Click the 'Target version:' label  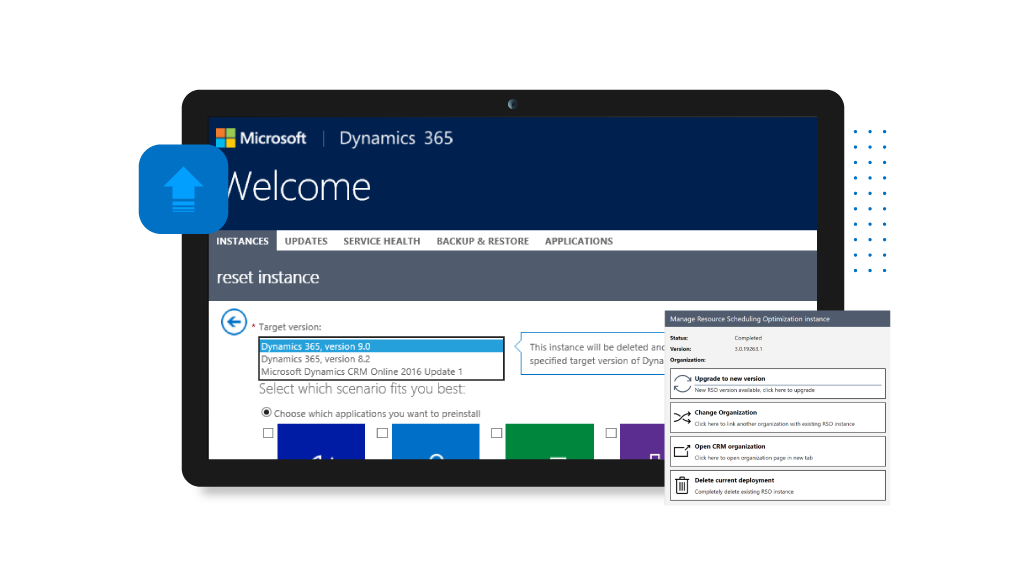click(x=289, y=327)
